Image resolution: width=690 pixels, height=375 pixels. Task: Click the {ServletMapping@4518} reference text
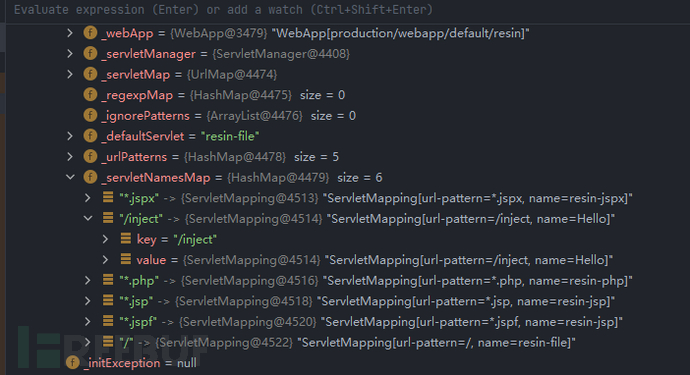click(x=244, y=301)
